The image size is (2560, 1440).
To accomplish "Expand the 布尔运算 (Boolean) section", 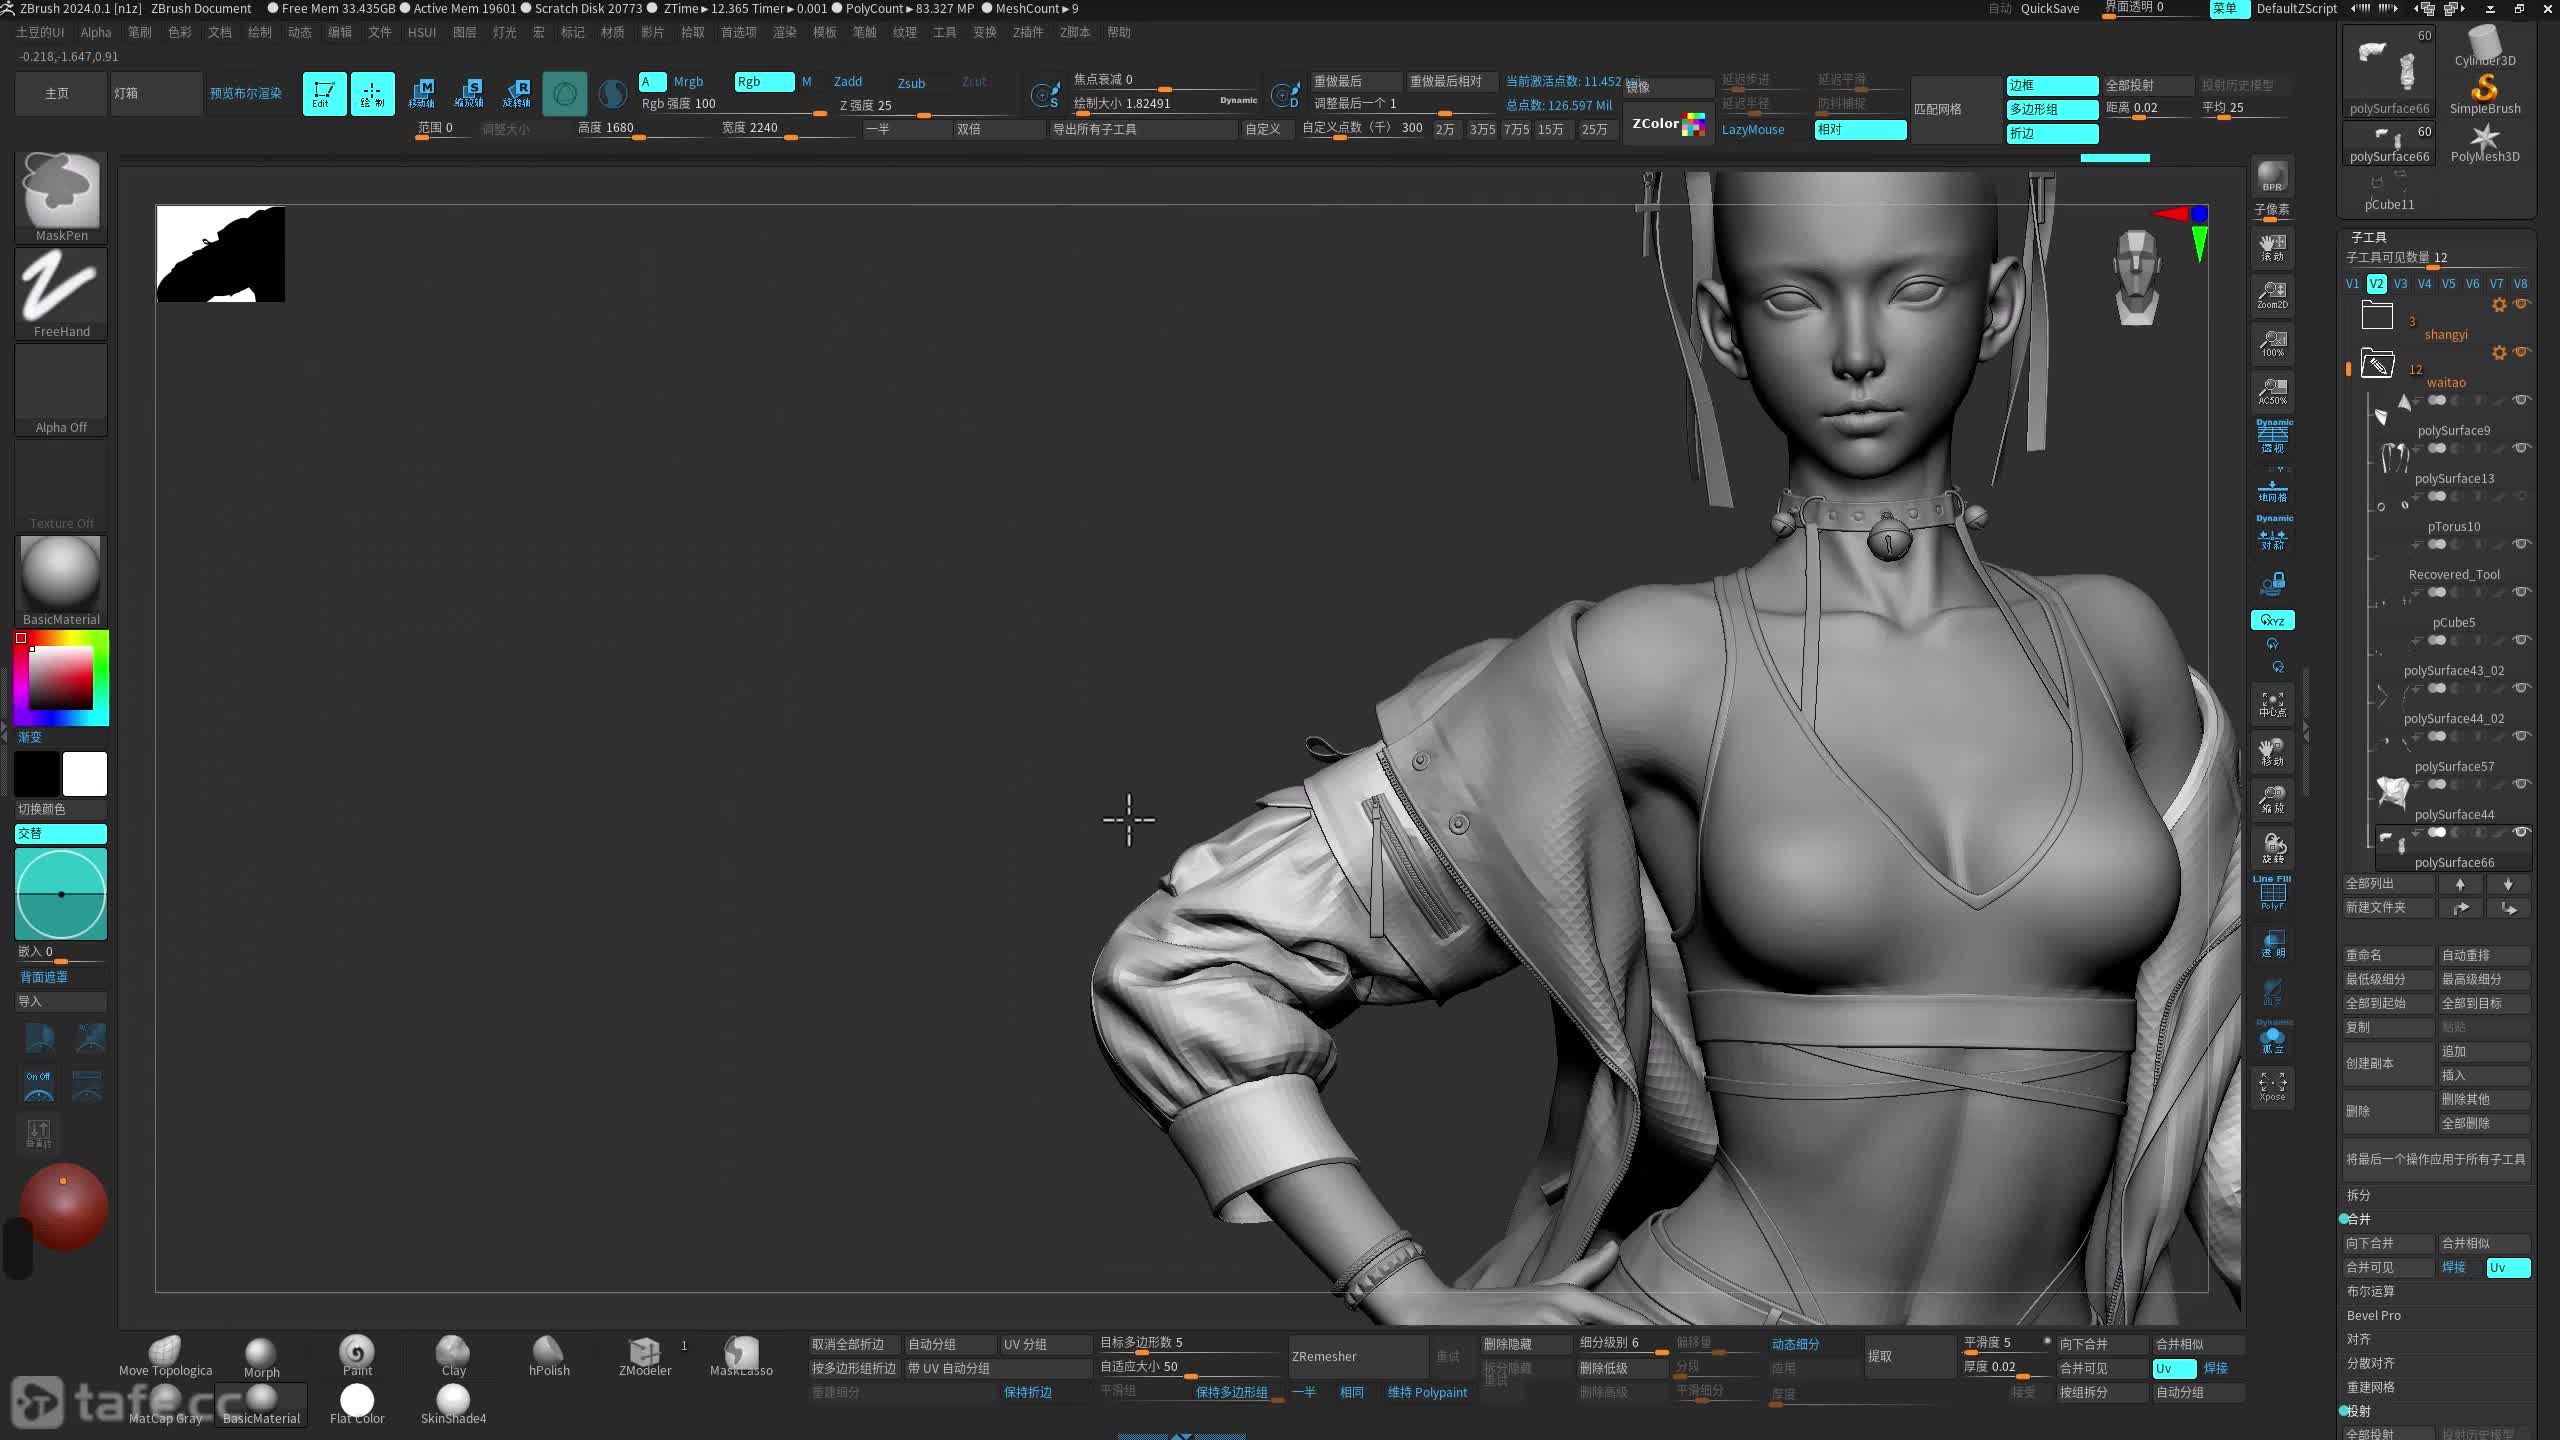I will click(2370, 1291).
